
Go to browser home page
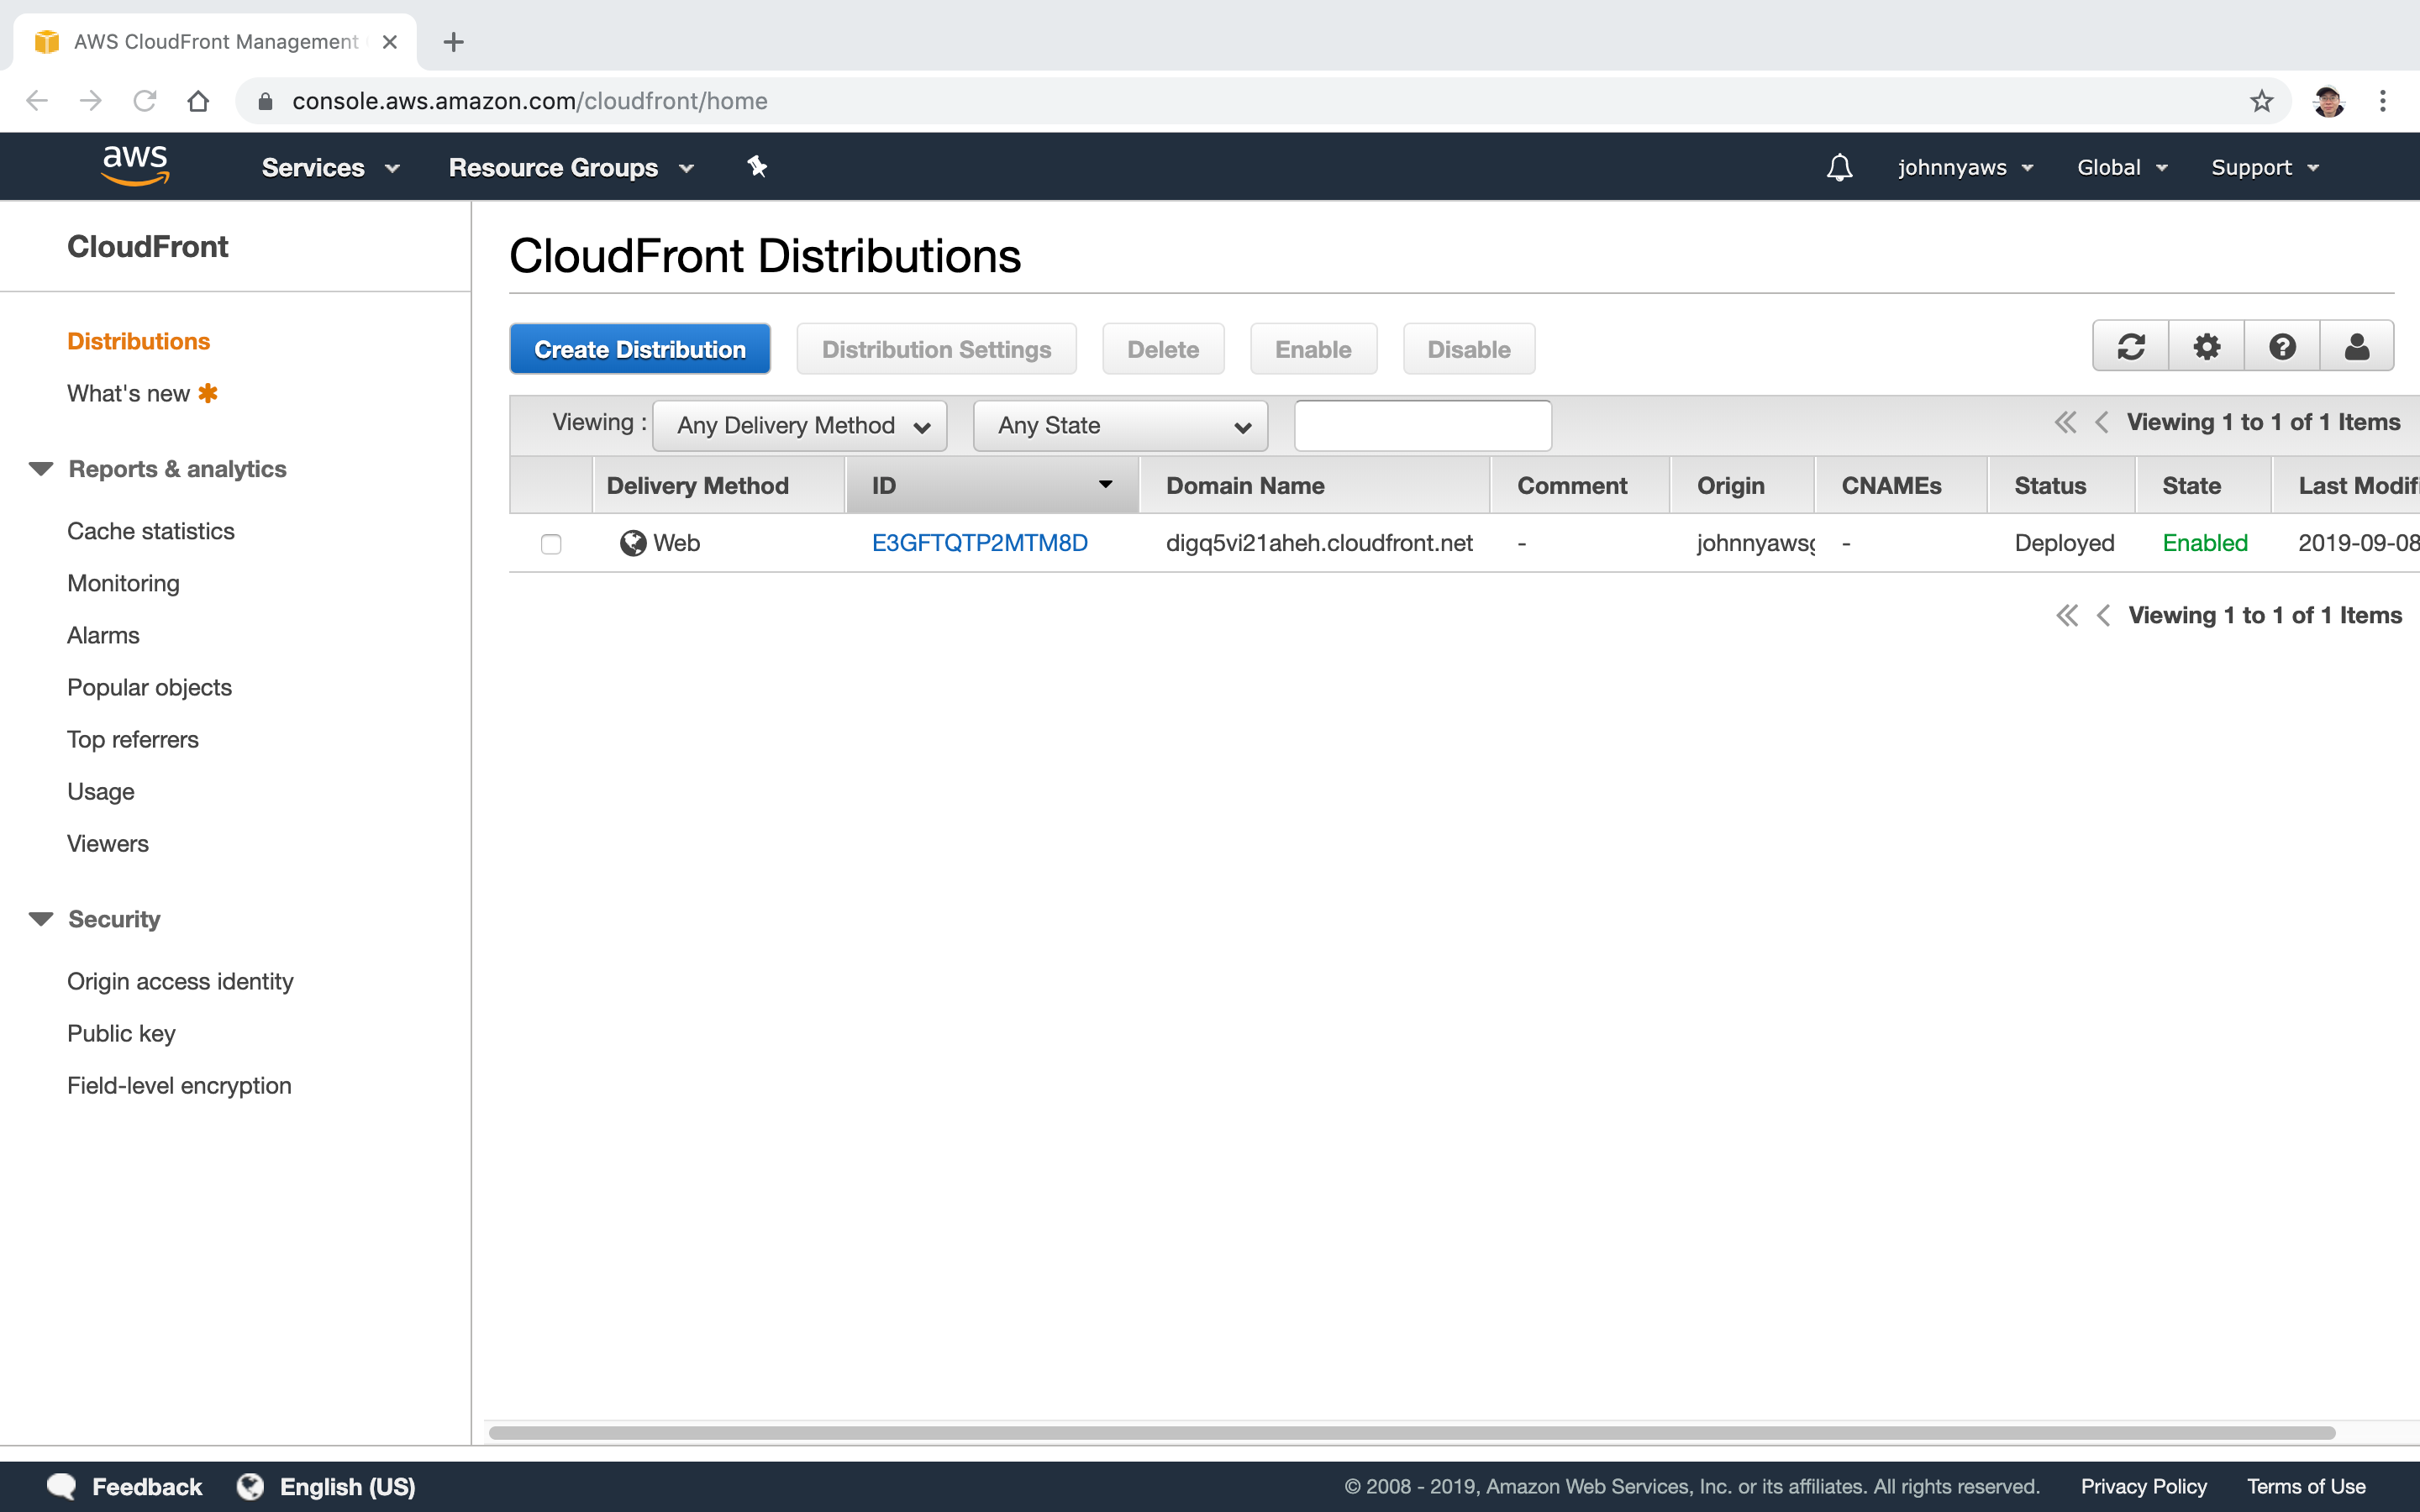pos(198,101)
